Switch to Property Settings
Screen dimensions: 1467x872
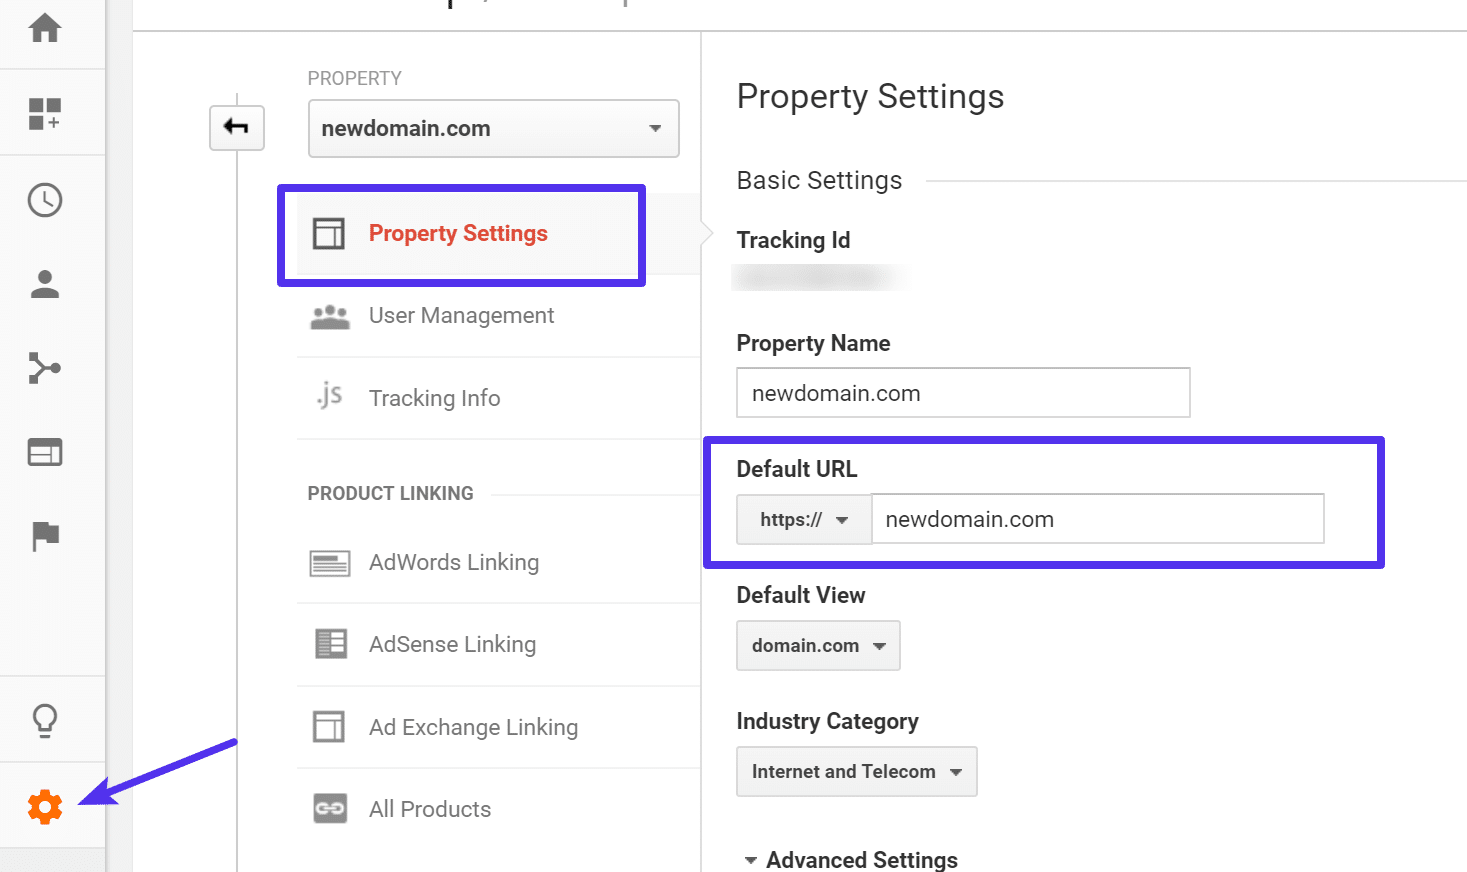tap(458, 233)
